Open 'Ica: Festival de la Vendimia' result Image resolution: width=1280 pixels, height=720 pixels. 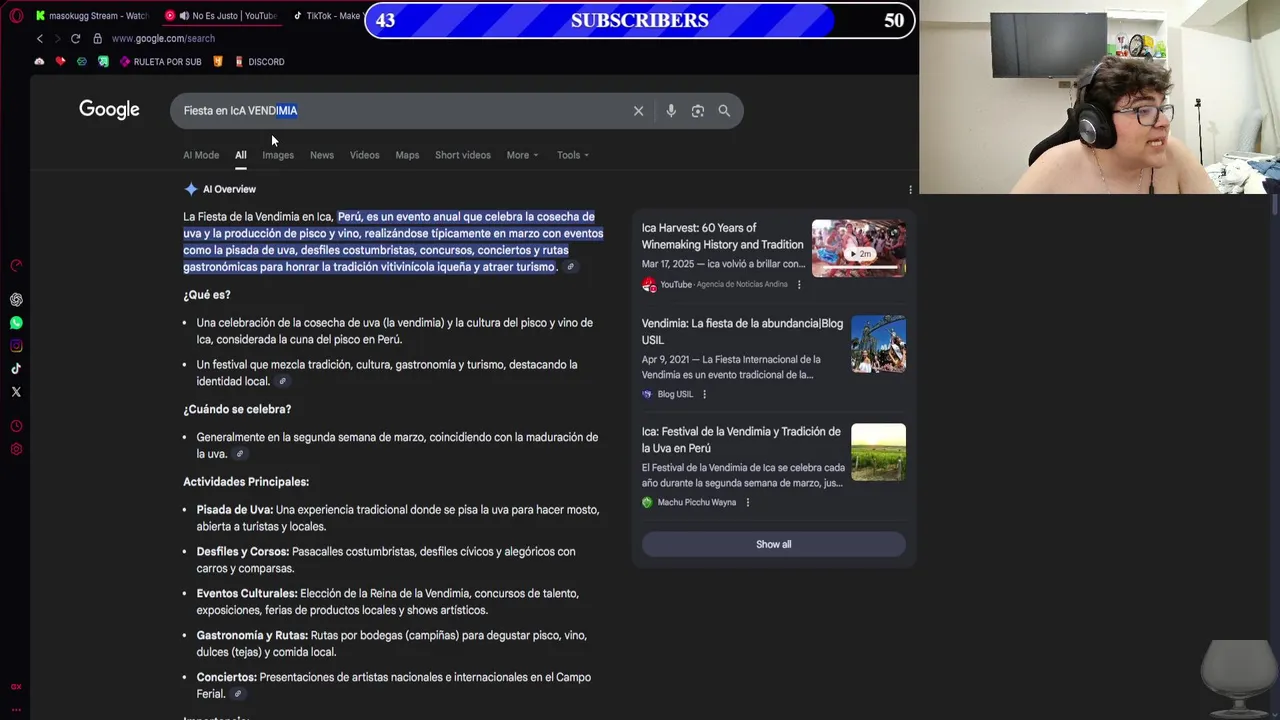pyautogui.click(x=741, y=440)
